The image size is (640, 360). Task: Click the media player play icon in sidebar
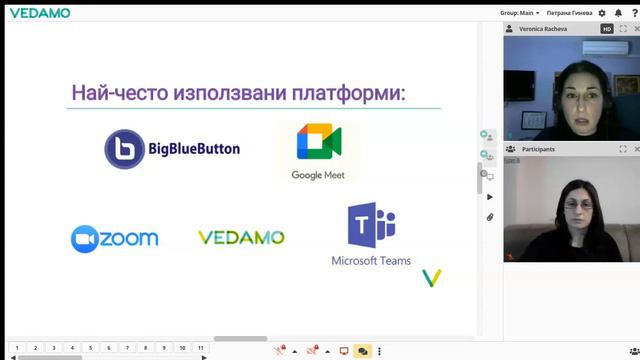490,197
